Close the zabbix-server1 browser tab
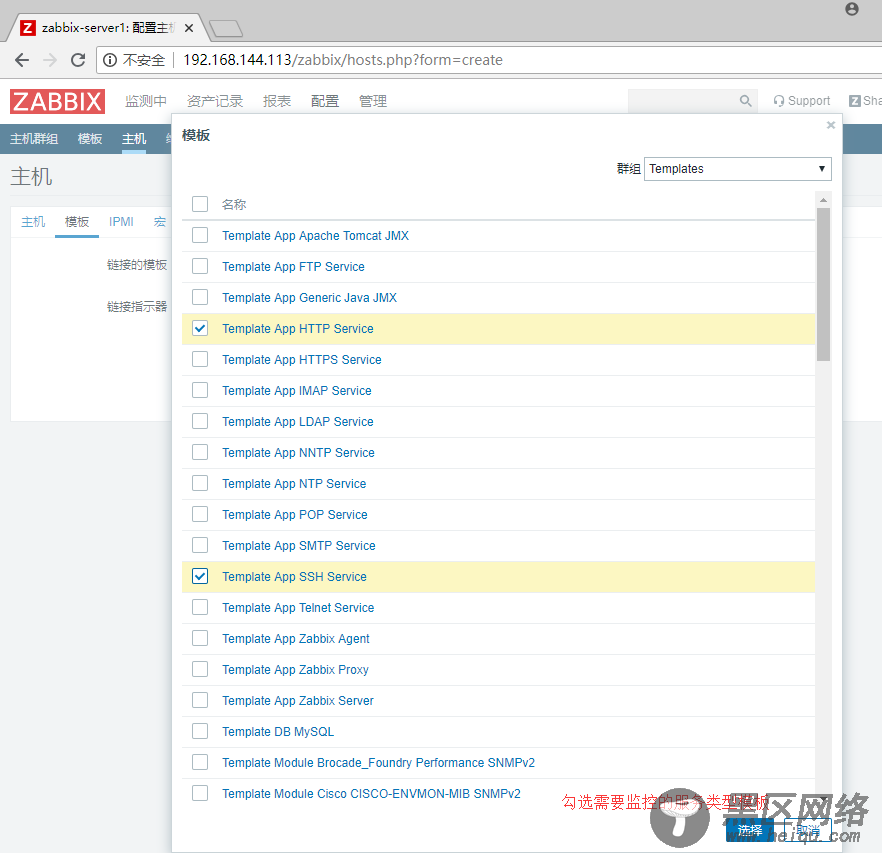This screenshot has width=882, height=853. pyautogui.click(x=189, y=28)
